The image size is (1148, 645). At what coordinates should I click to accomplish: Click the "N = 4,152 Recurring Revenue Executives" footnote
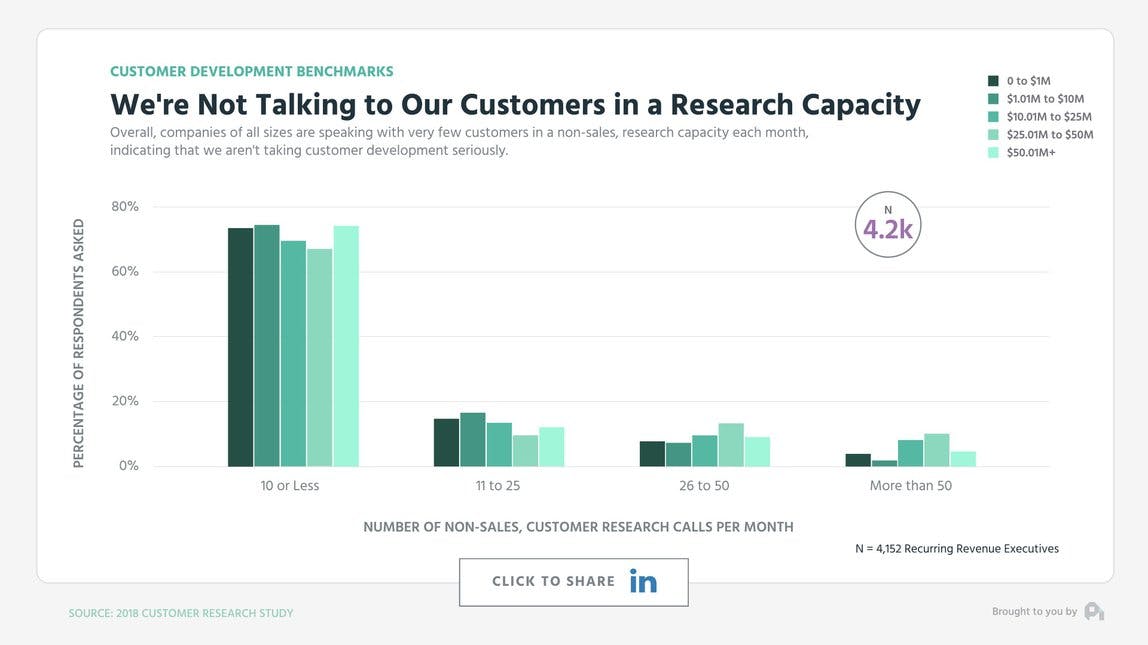pyautogui.click(x=956, y=549)
